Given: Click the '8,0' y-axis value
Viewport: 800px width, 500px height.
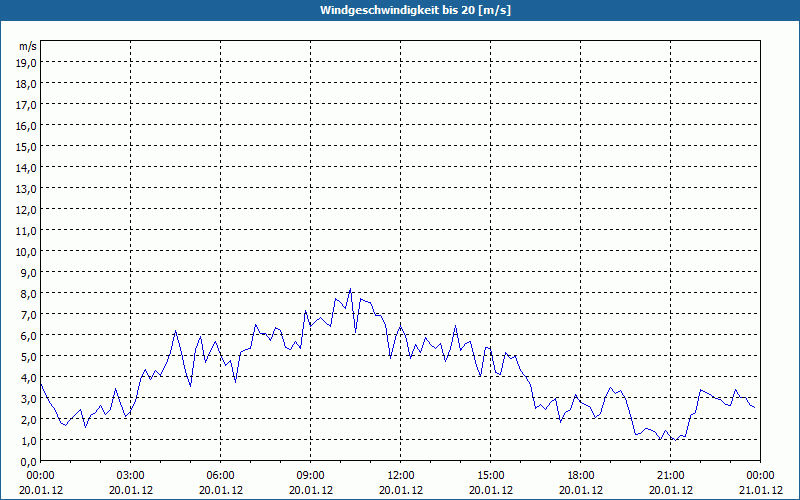Looking at the screenshot, I should coord(29,294).
